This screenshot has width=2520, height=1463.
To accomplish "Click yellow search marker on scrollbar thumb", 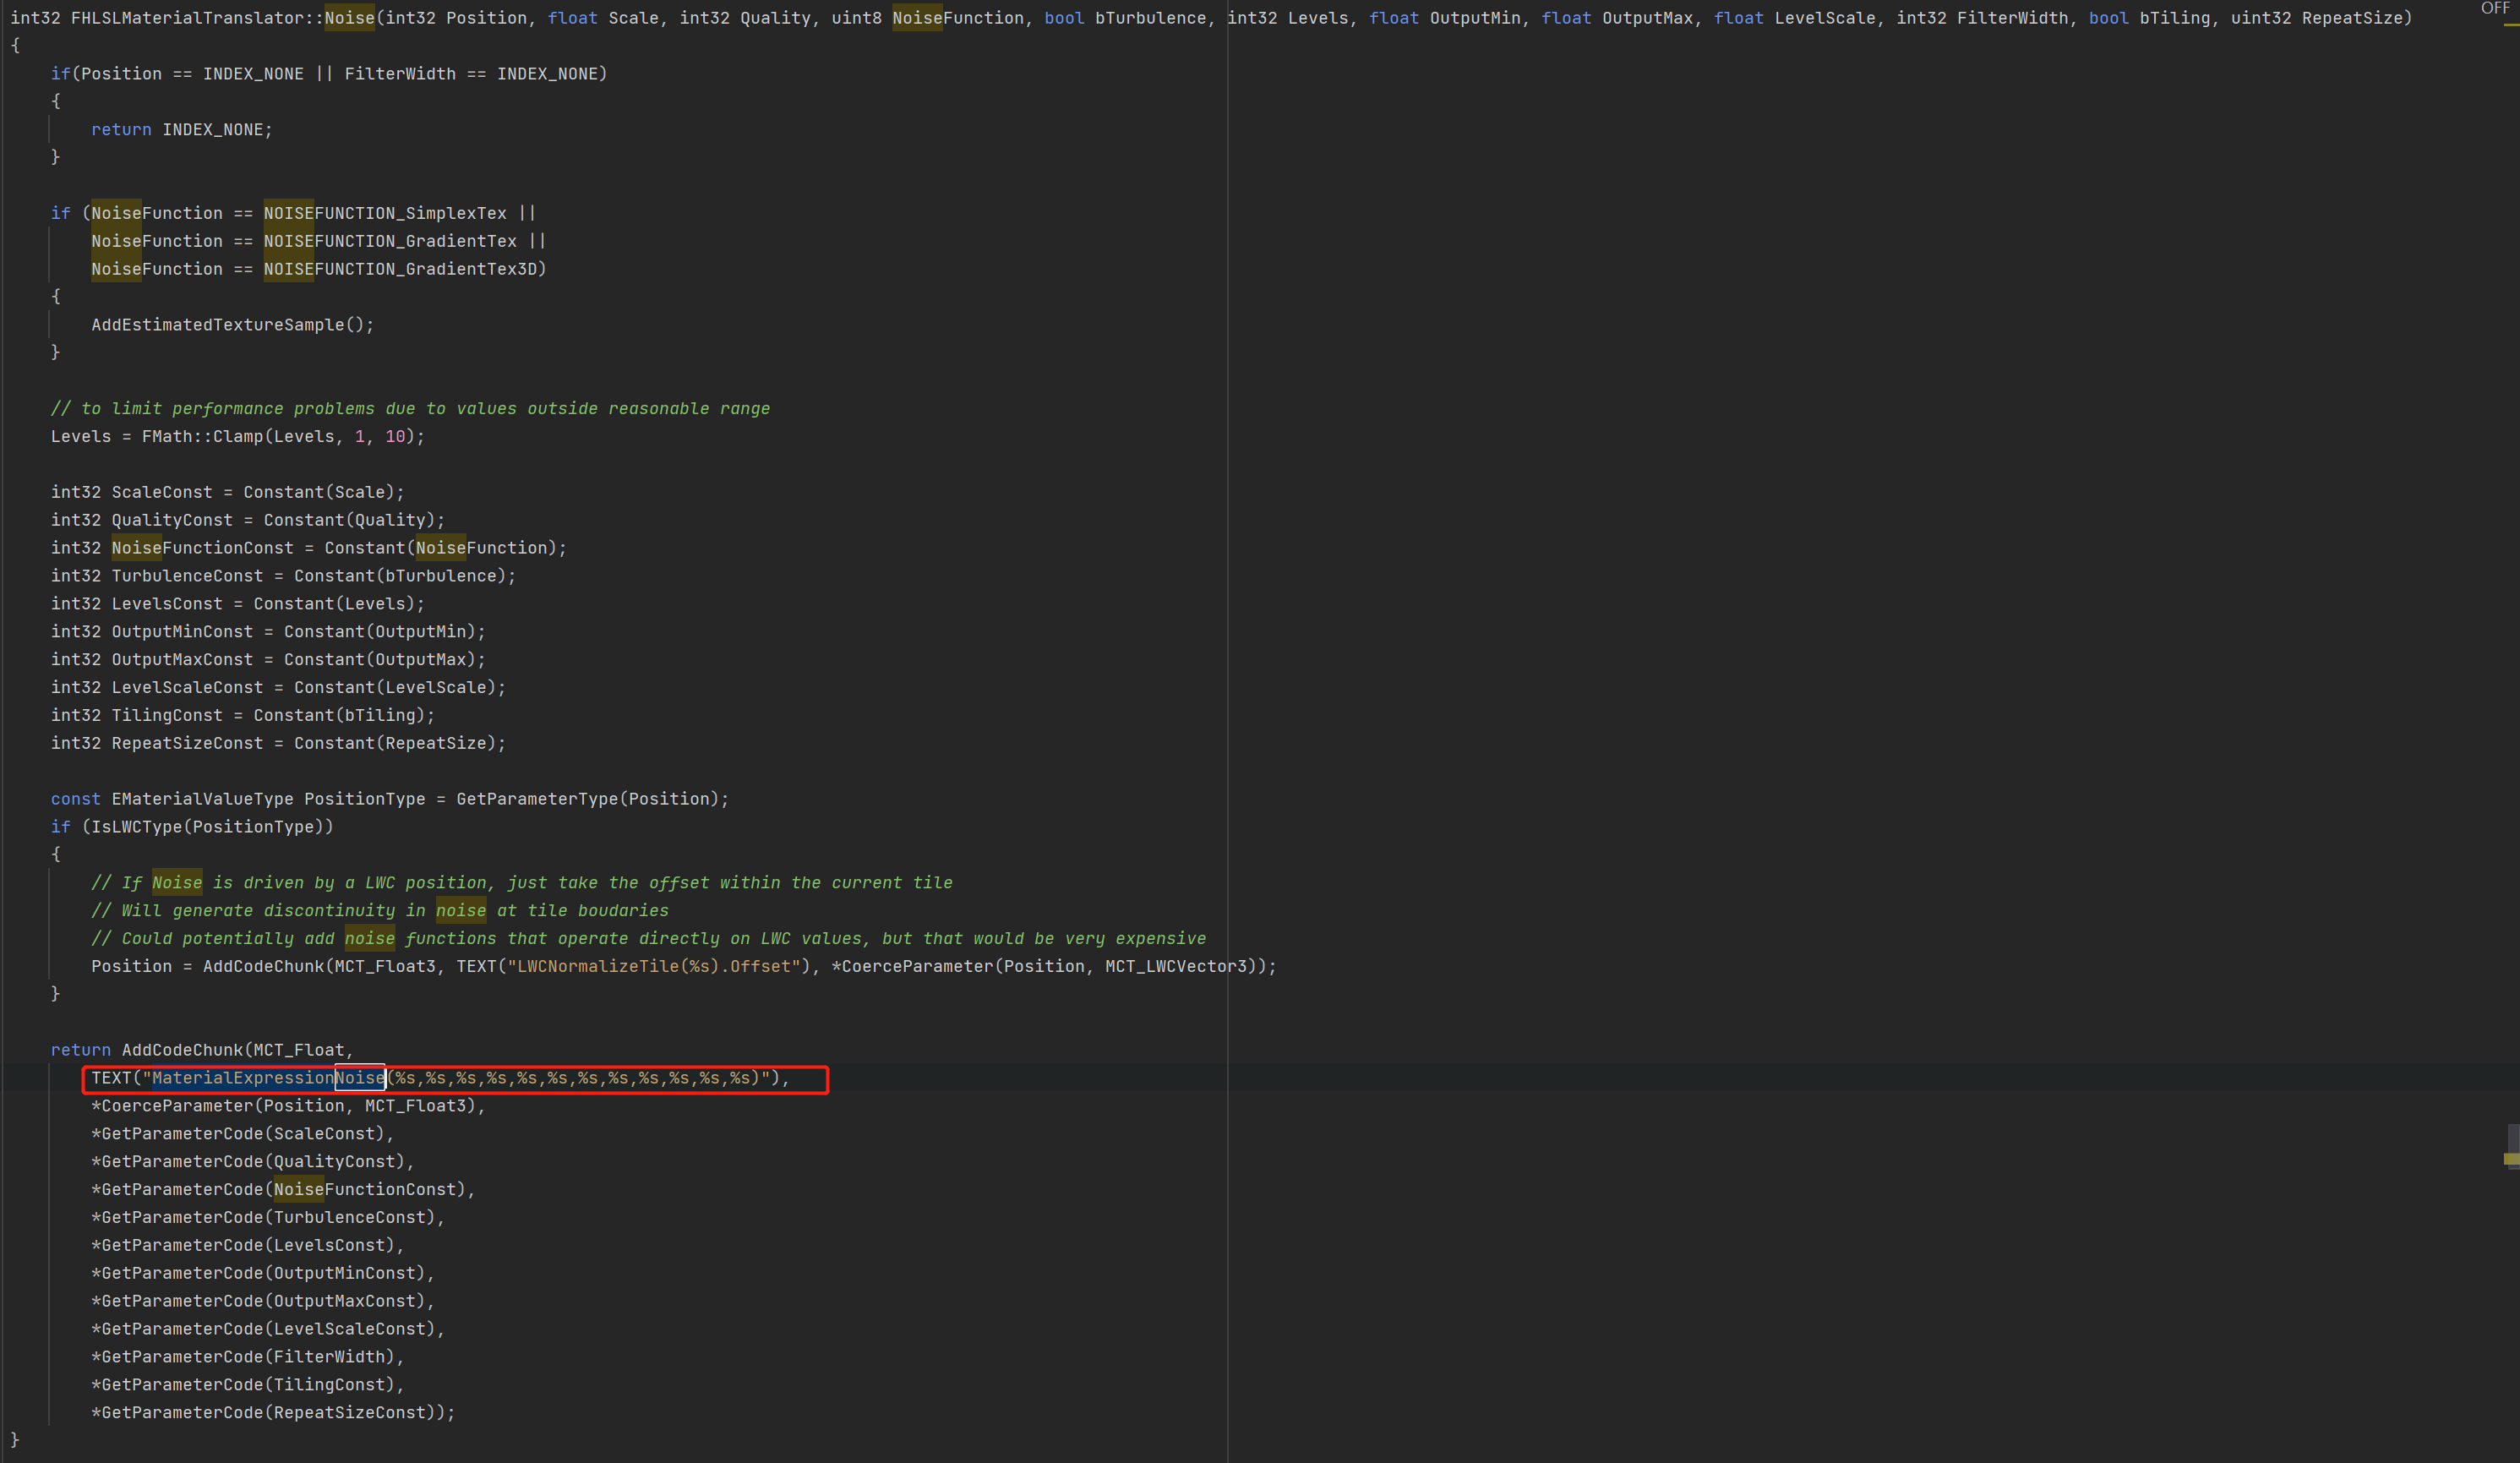I will pos(2511,1159).
